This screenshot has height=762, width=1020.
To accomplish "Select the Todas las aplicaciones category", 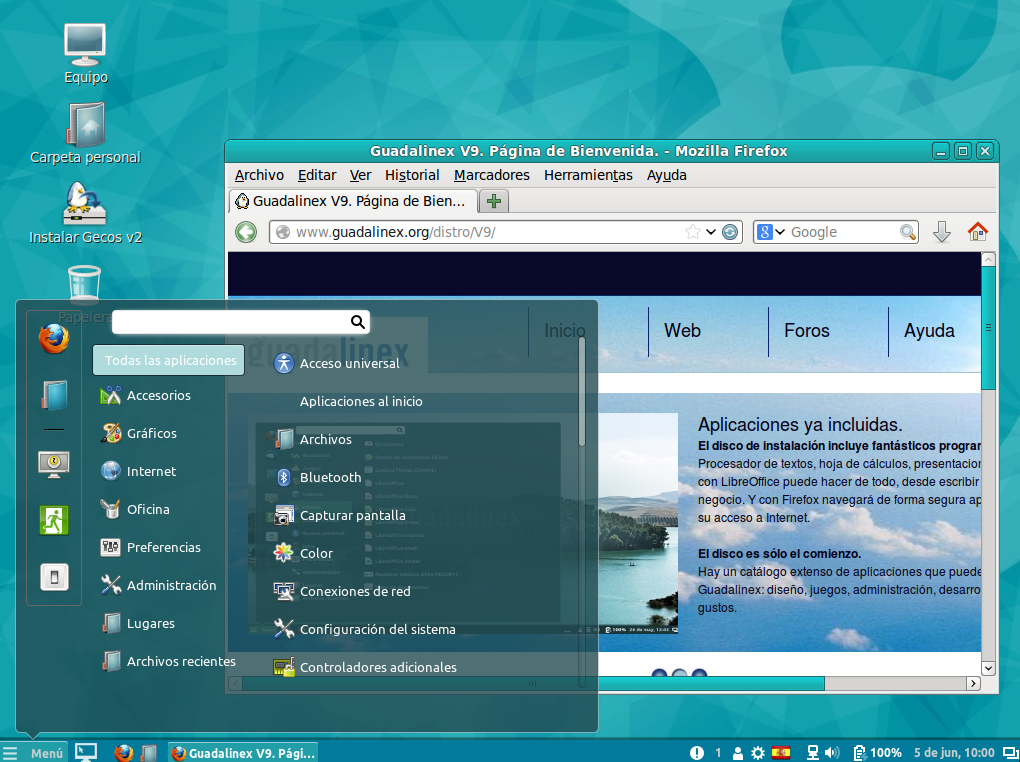I will pyautogui.click(x=168, y=360).
